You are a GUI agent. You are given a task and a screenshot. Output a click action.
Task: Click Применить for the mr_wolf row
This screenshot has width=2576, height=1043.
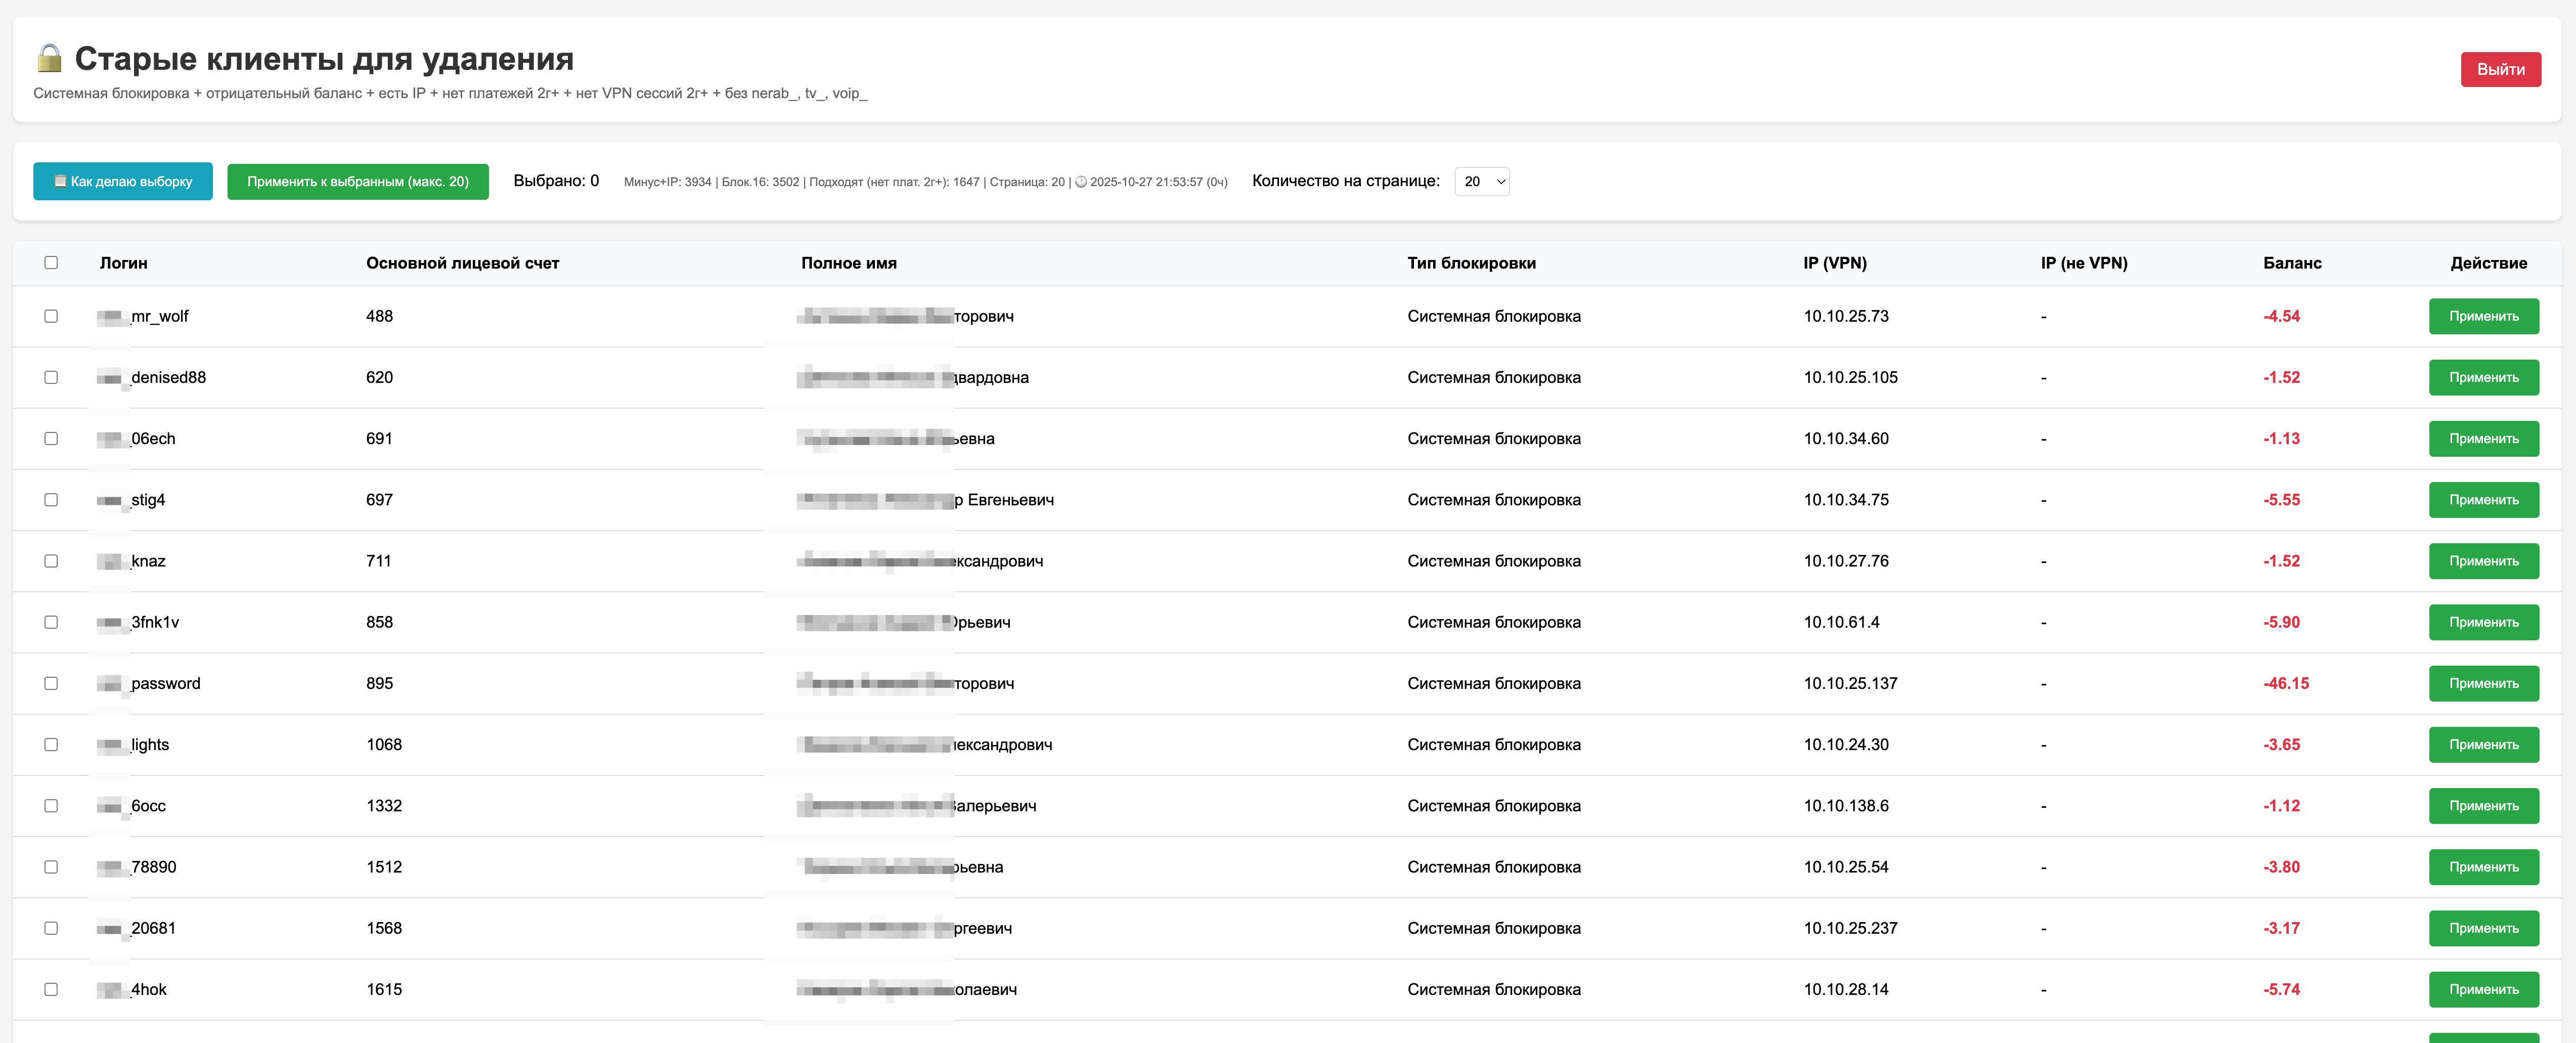[2484, 316]
